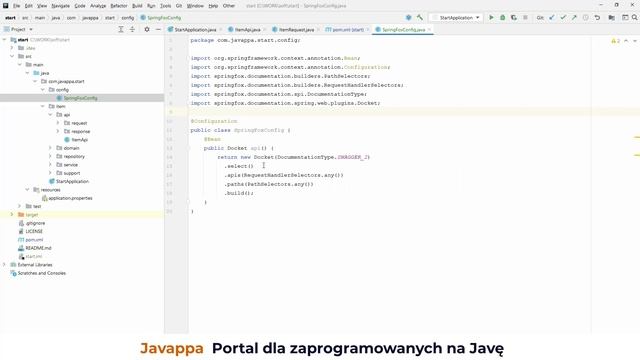Open the Refactor menu
640x360 pixels.
tap(119, 6)
